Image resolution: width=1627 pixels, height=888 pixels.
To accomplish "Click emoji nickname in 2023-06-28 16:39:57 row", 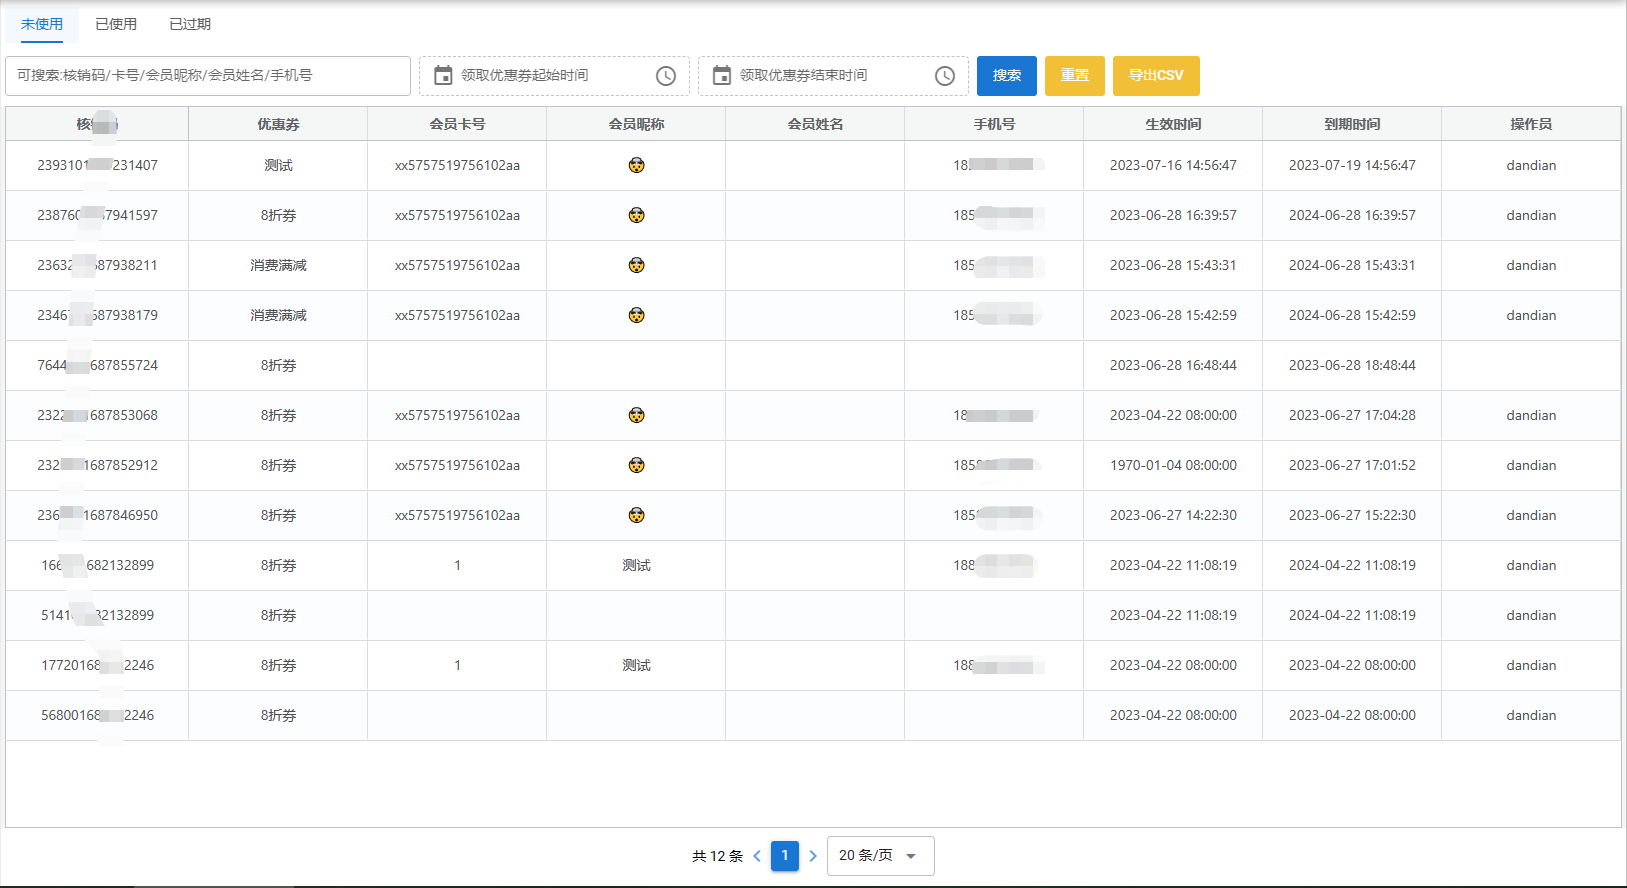I will tap(637, 215).
